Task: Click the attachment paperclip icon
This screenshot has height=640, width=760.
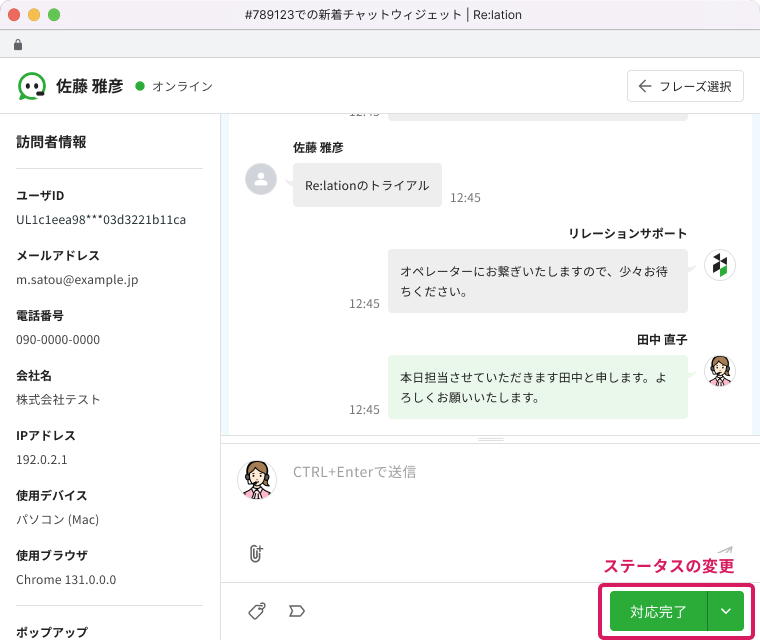Action: [x=256, y=552]
